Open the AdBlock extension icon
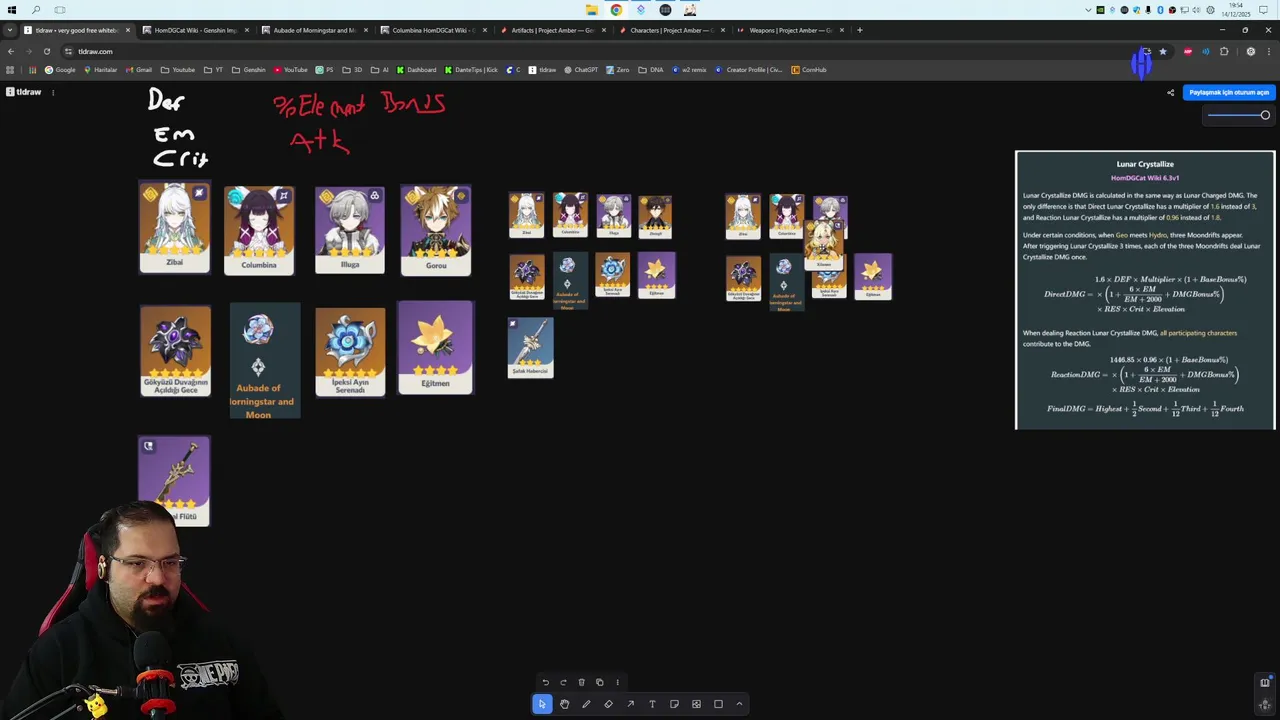 (x=1187, y=51)
